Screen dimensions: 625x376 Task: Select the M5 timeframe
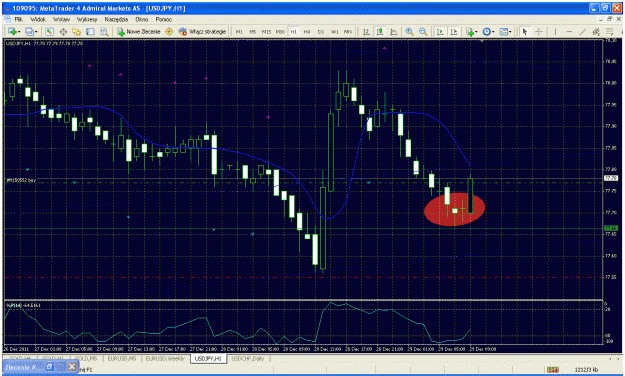coord(253,32)
